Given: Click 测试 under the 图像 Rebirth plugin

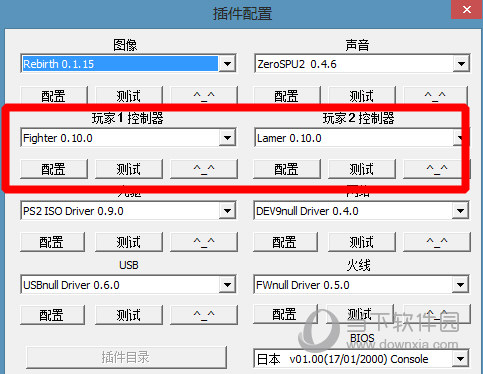Looking at the screenshot, I should [x=129, y=96].
